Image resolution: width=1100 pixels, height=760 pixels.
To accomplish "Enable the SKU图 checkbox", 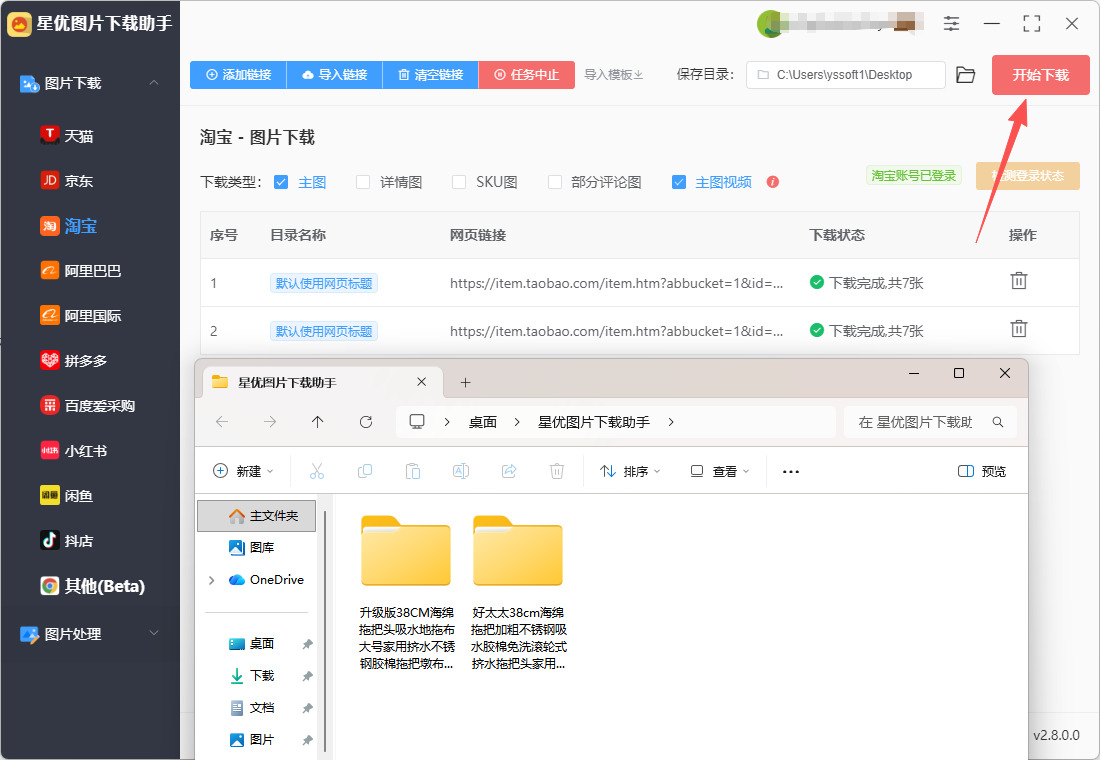I will coord(459,182).
